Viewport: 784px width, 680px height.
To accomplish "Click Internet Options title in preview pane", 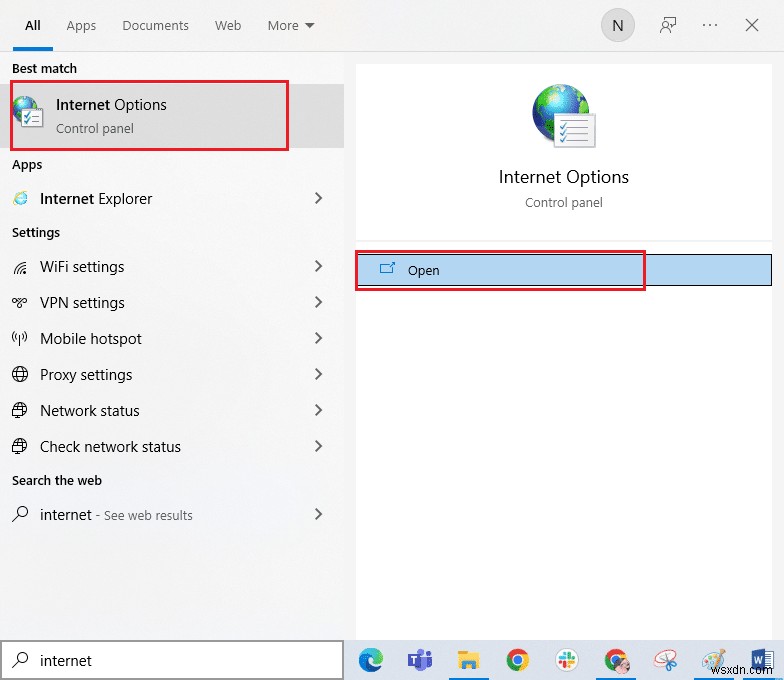I will tap(564, 177).
